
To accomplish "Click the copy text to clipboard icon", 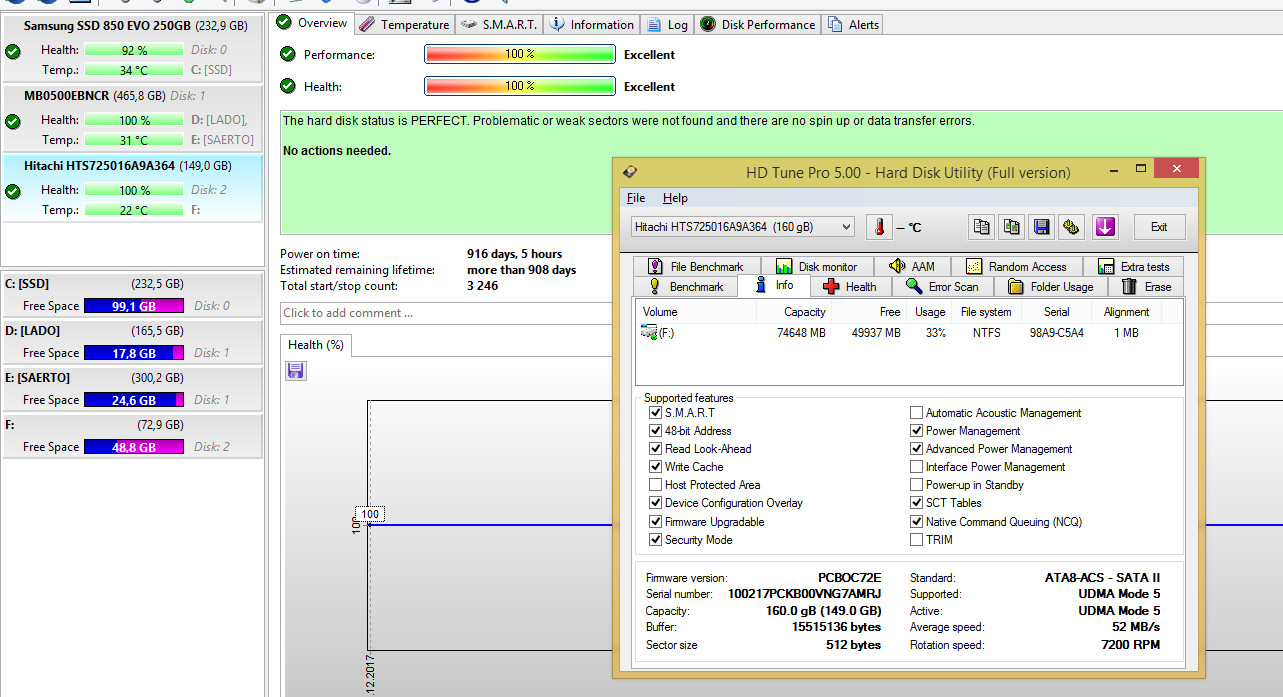I will point(982,227).
